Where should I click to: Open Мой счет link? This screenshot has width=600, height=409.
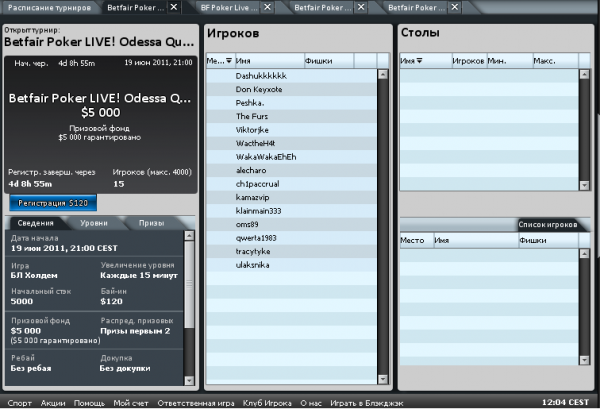pos(131,403)
